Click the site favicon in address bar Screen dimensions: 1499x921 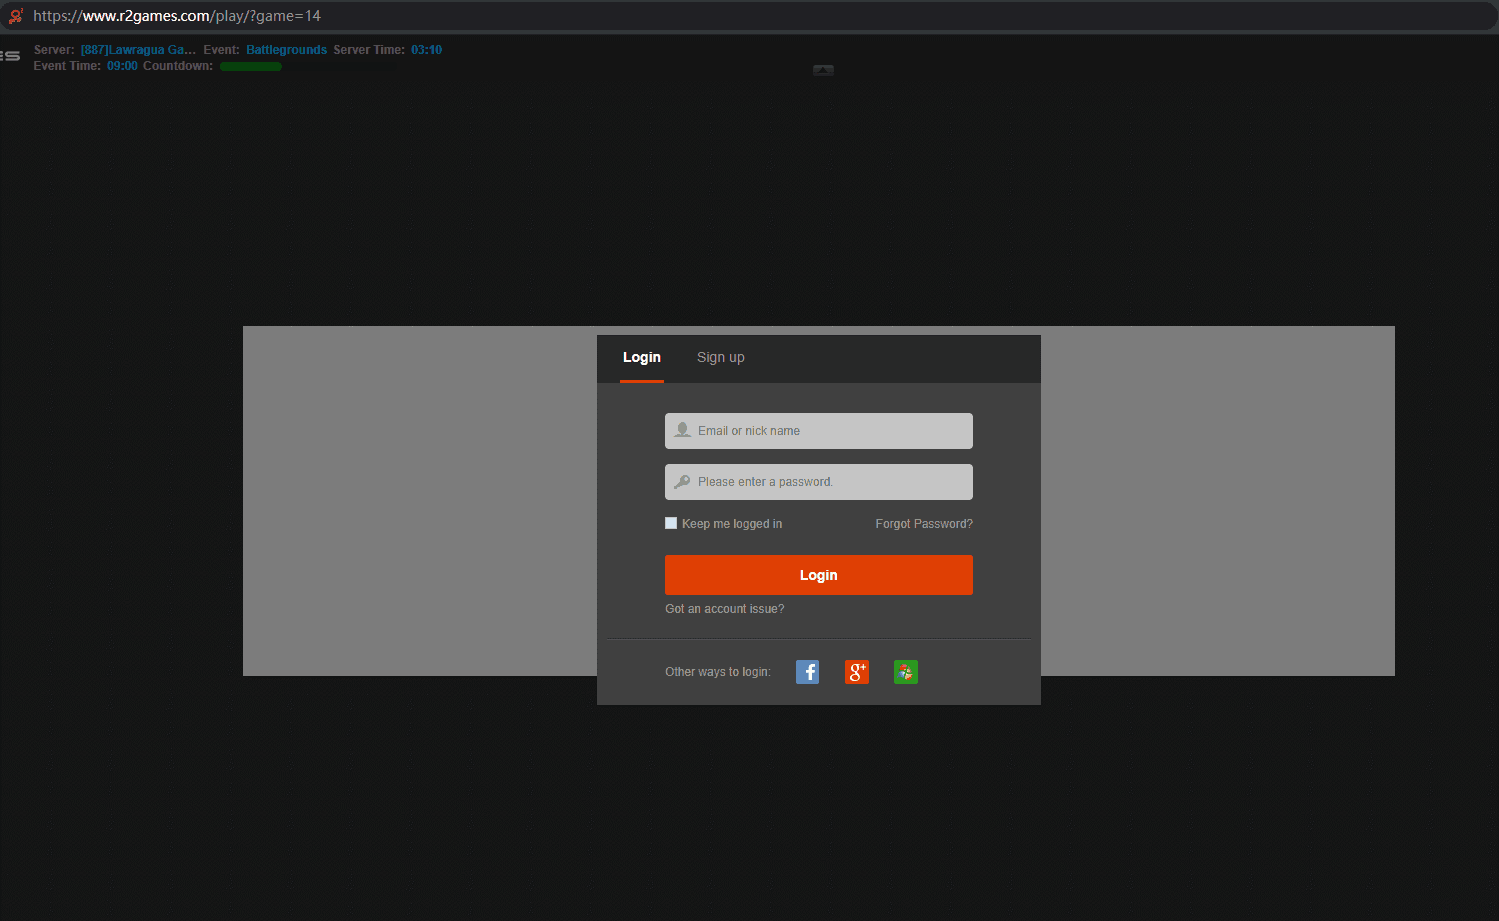coord(16,16)
